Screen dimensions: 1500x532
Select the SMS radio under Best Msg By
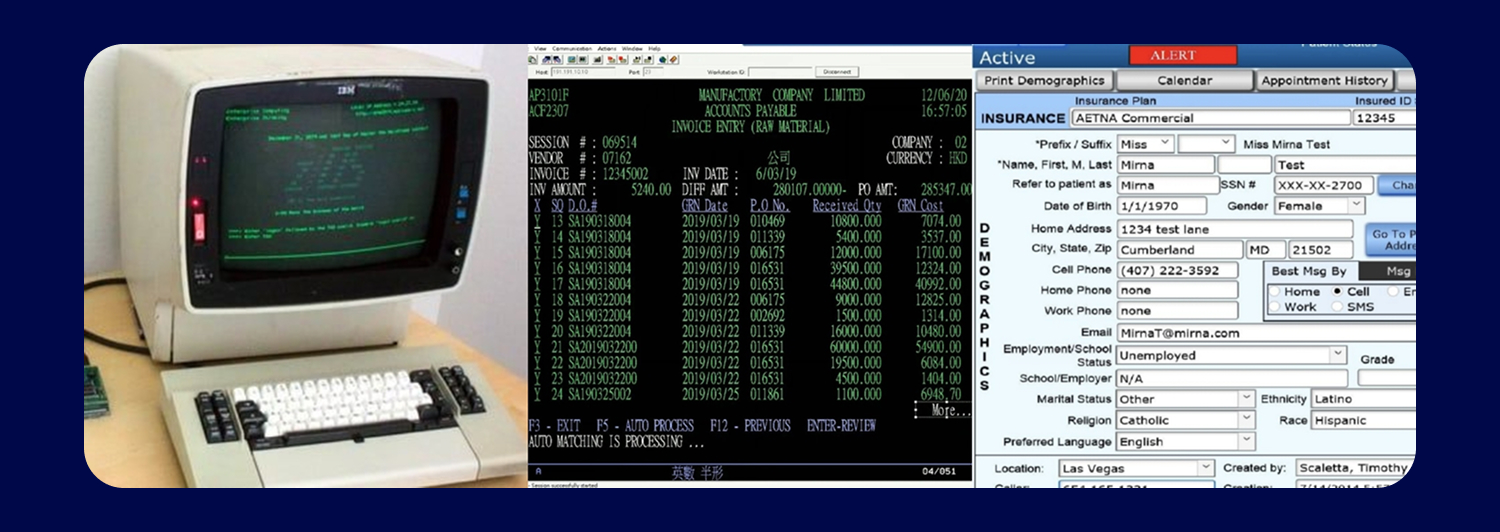tap(1338, 307)
